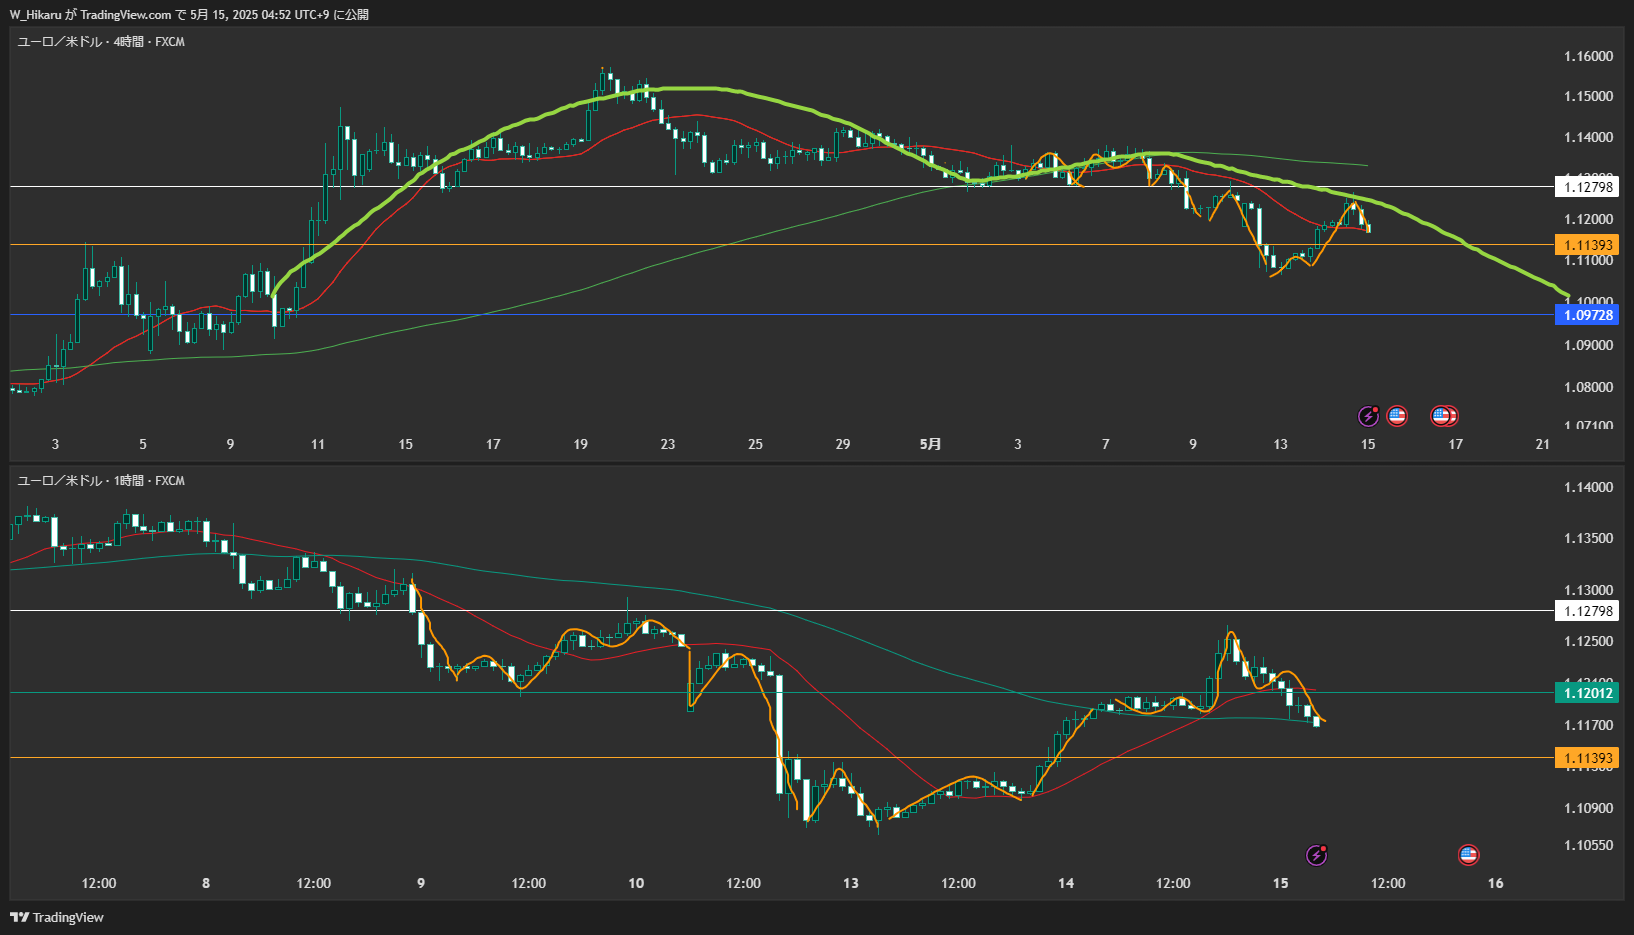This screenshot has width=1634, height=935.
Task: Click 1.14000 on the 1時間 chart price axis
Action: (x=1588, y=487)
